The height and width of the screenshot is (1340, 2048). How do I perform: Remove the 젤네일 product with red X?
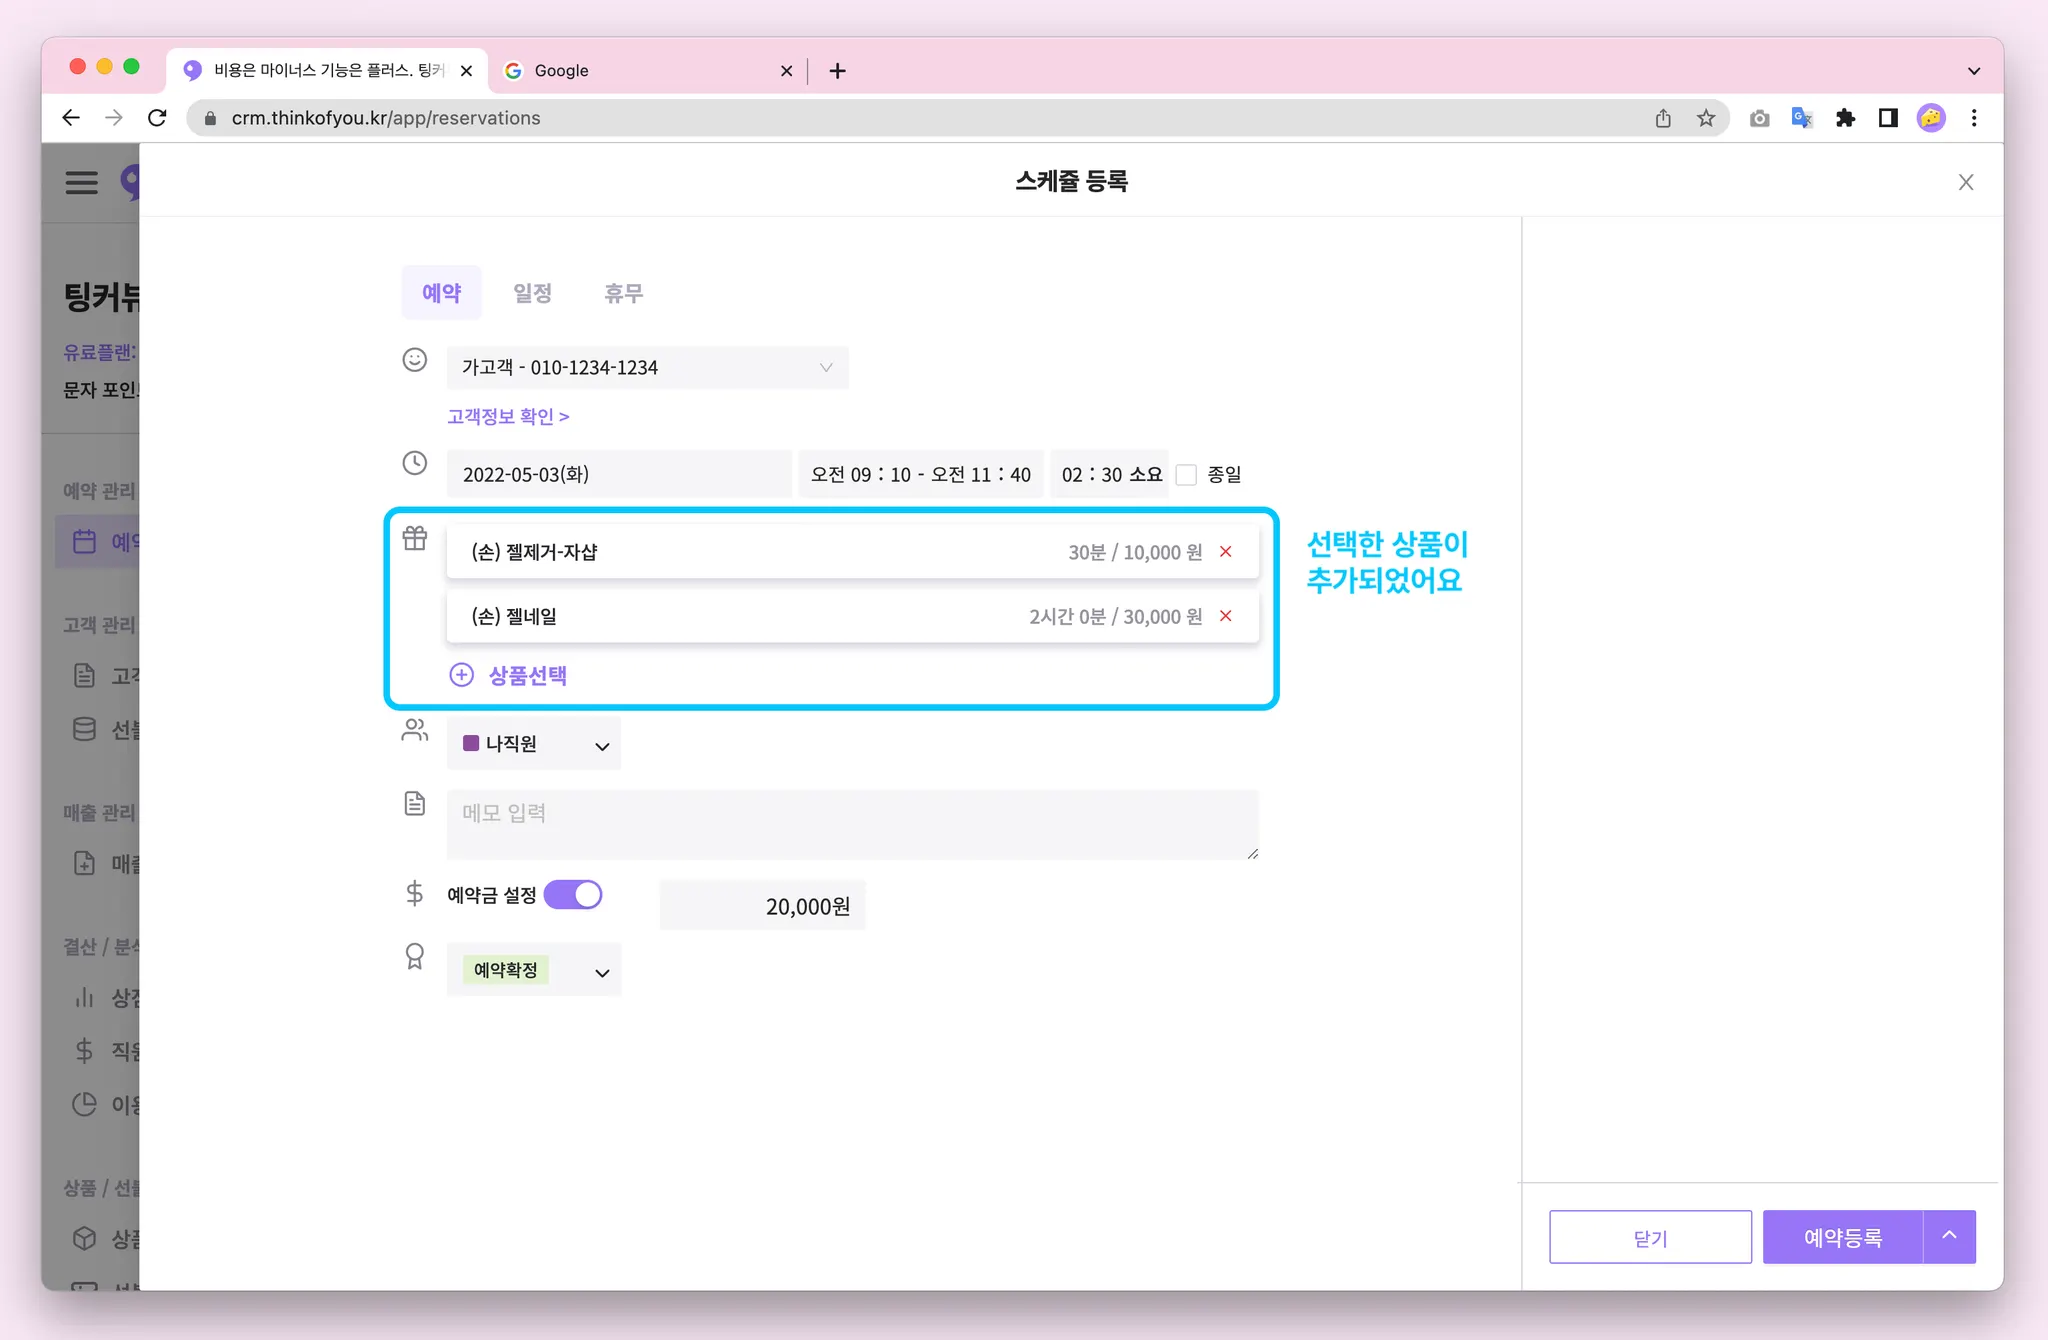(1225, 616)
